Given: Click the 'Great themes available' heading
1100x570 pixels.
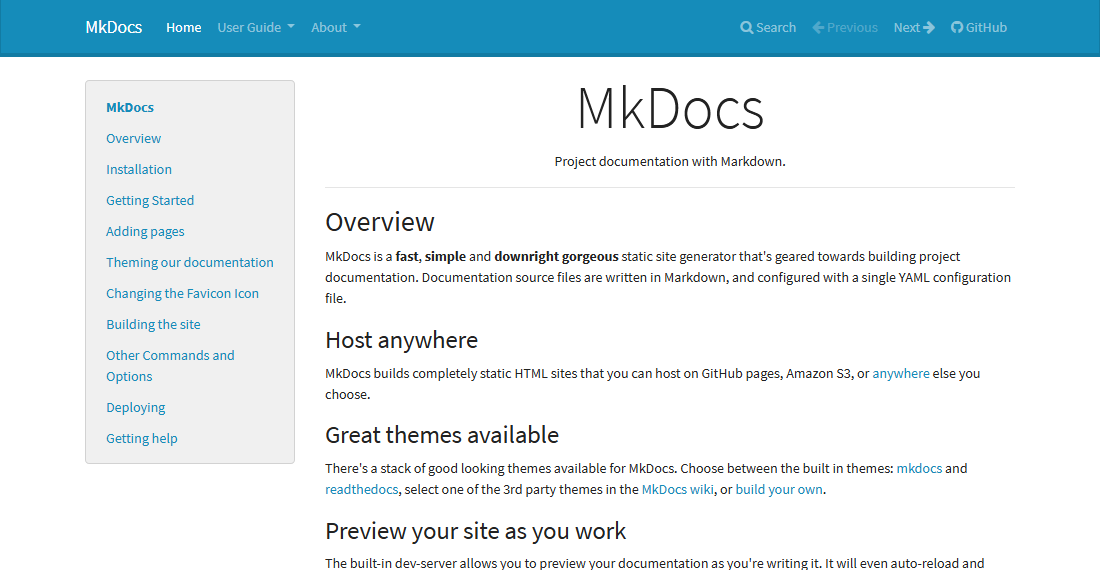Looking at the screenshot, I should (442, 435).
